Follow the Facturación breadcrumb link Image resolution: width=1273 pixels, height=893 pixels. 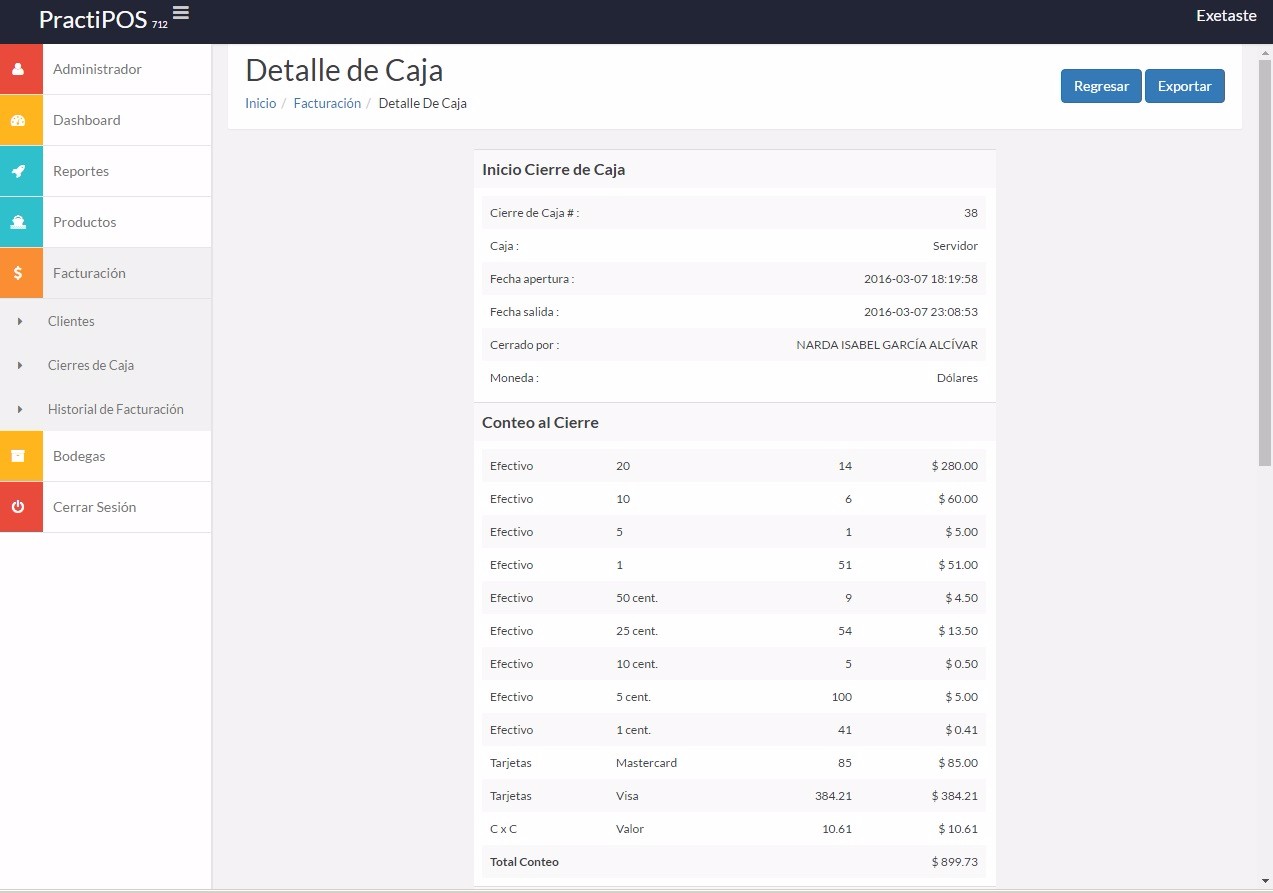click(x=327, y=103)
